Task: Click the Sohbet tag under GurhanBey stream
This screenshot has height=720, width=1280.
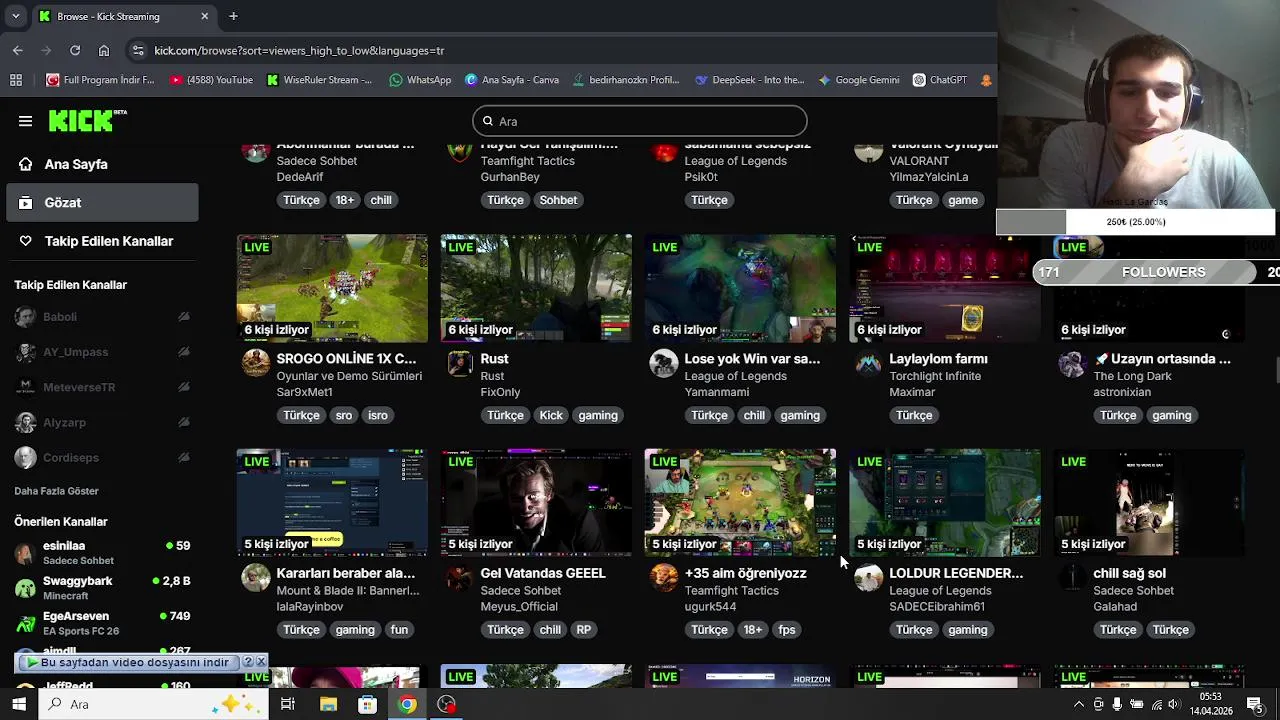Action: pos(558,200)
